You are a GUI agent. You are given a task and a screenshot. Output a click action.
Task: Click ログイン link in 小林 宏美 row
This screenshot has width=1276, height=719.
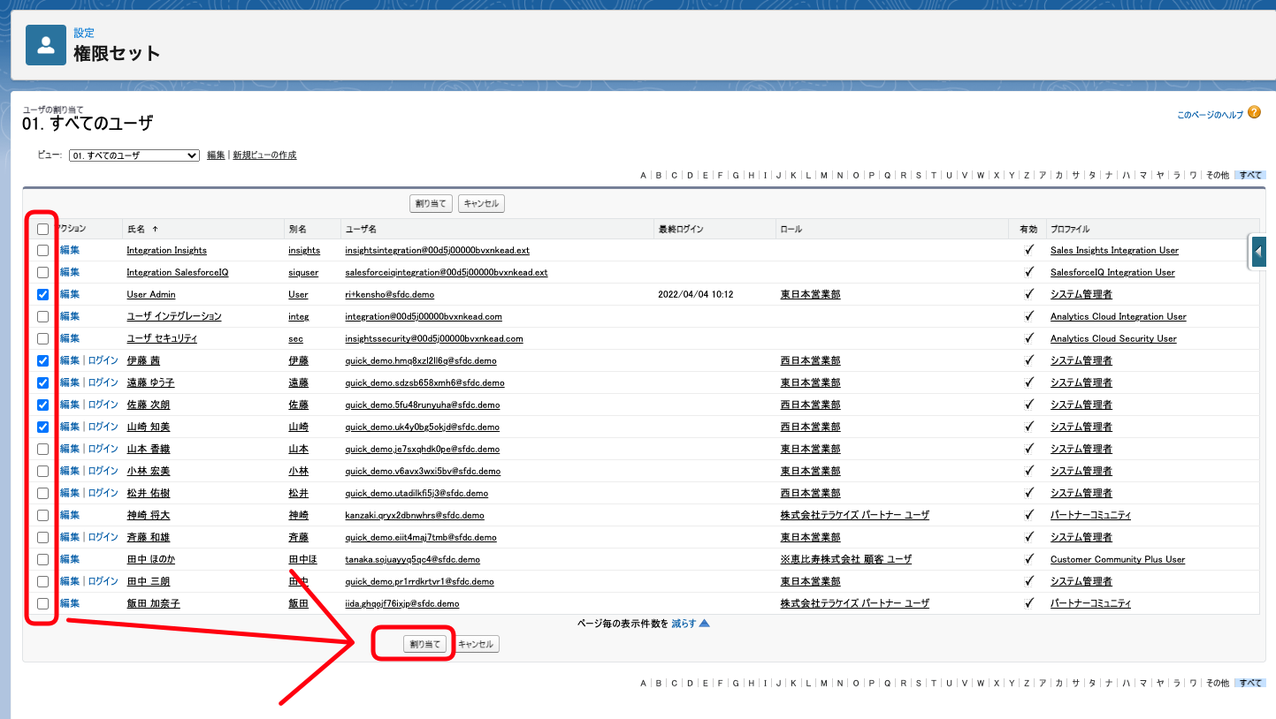click(103, 470)
